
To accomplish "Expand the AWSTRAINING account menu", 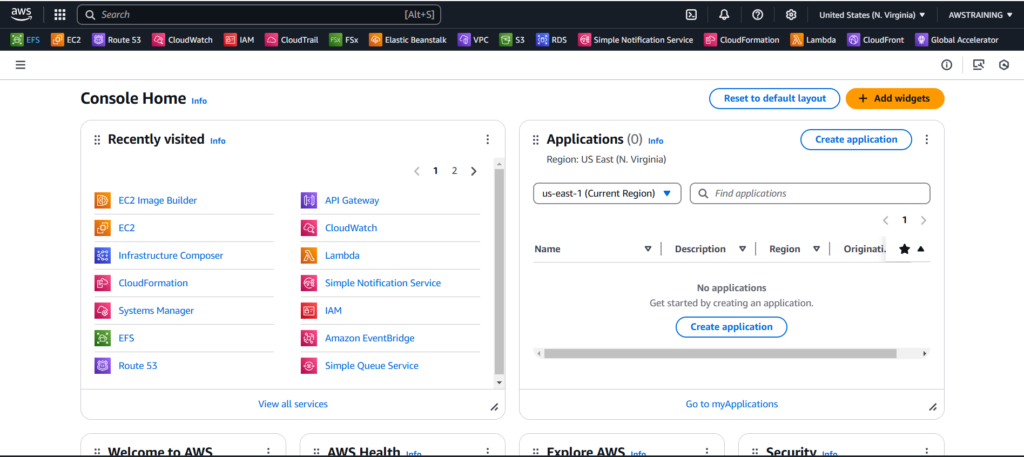I will pos(980,15).
